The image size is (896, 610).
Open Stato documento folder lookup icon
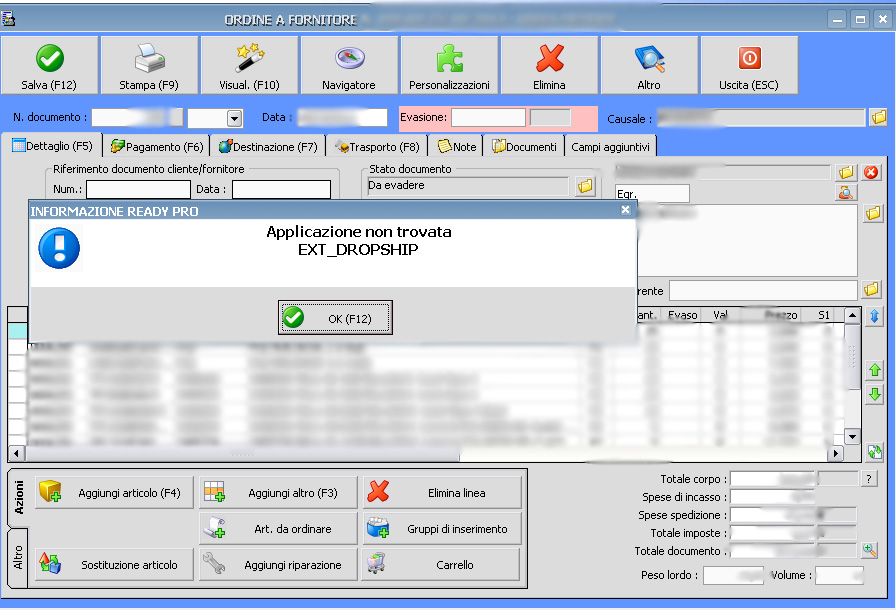[585, 186]
